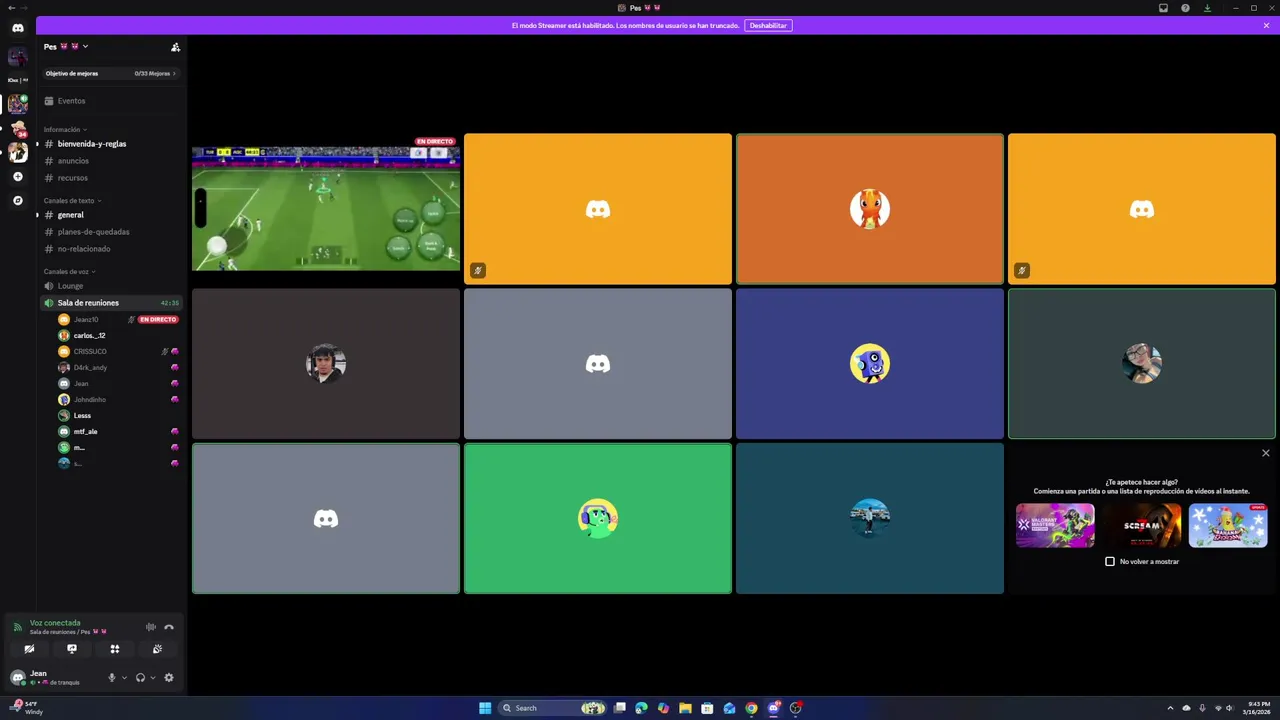The height and width of the screenshot is (720, 1280).
Task: Open the no-relacionado channel
Action: tap(110, 249)
